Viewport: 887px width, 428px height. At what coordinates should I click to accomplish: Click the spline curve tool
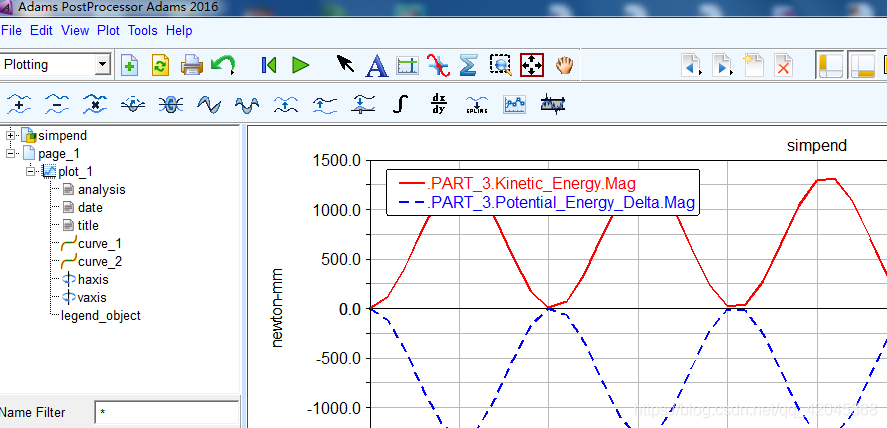click(x=477, y=103)
